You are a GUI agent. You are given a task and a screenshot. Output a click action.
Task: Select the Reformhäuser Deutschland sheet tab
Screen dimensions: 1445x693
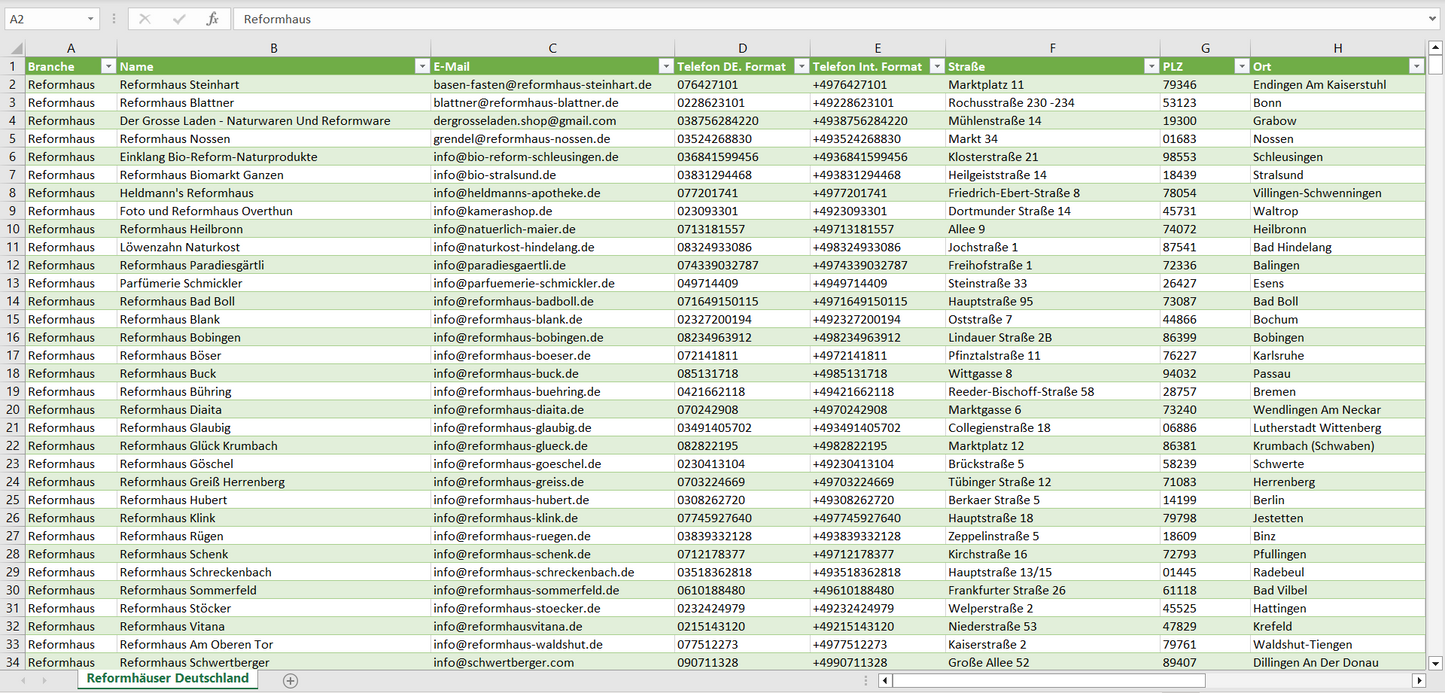click(167, 679)
